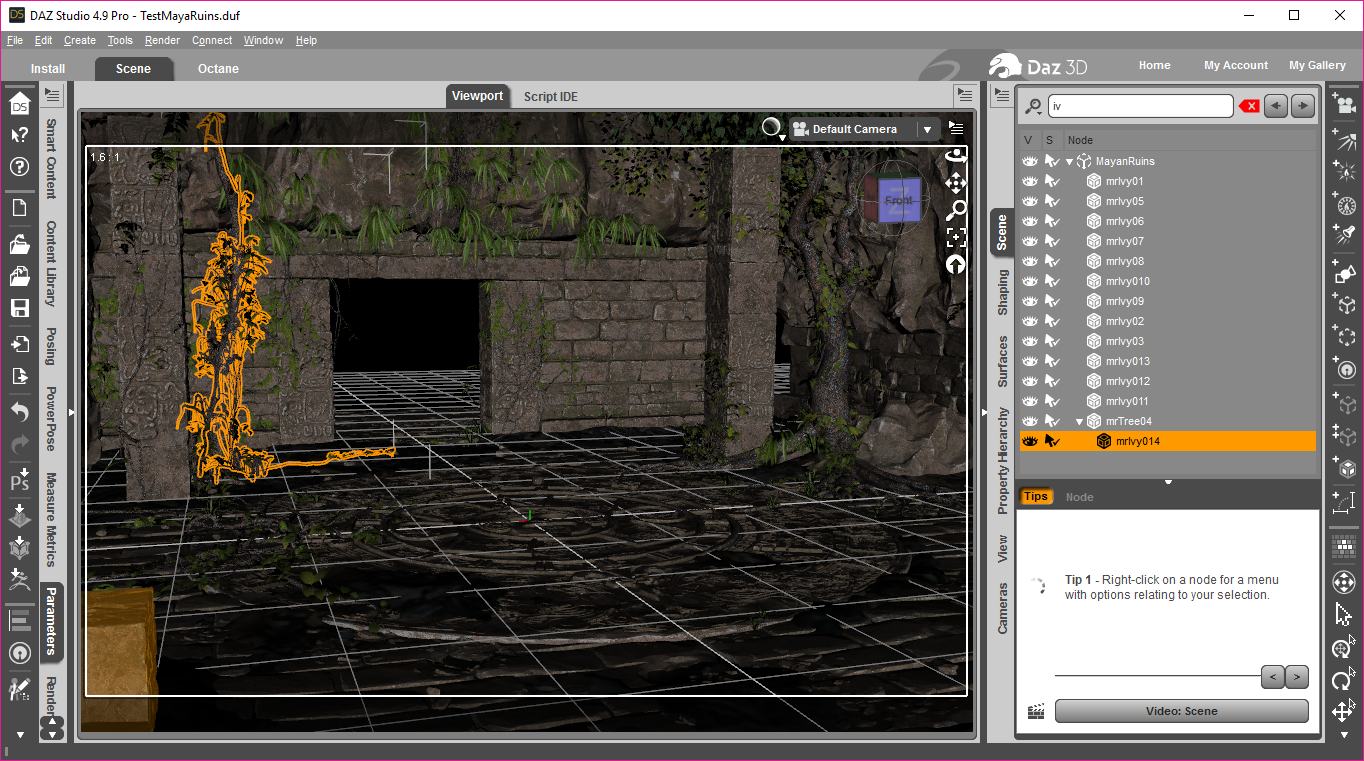Click the viewport reset view arrow icon
Image resolution: width=1364 pixels, height=761 pixels.
pos(956,264)
